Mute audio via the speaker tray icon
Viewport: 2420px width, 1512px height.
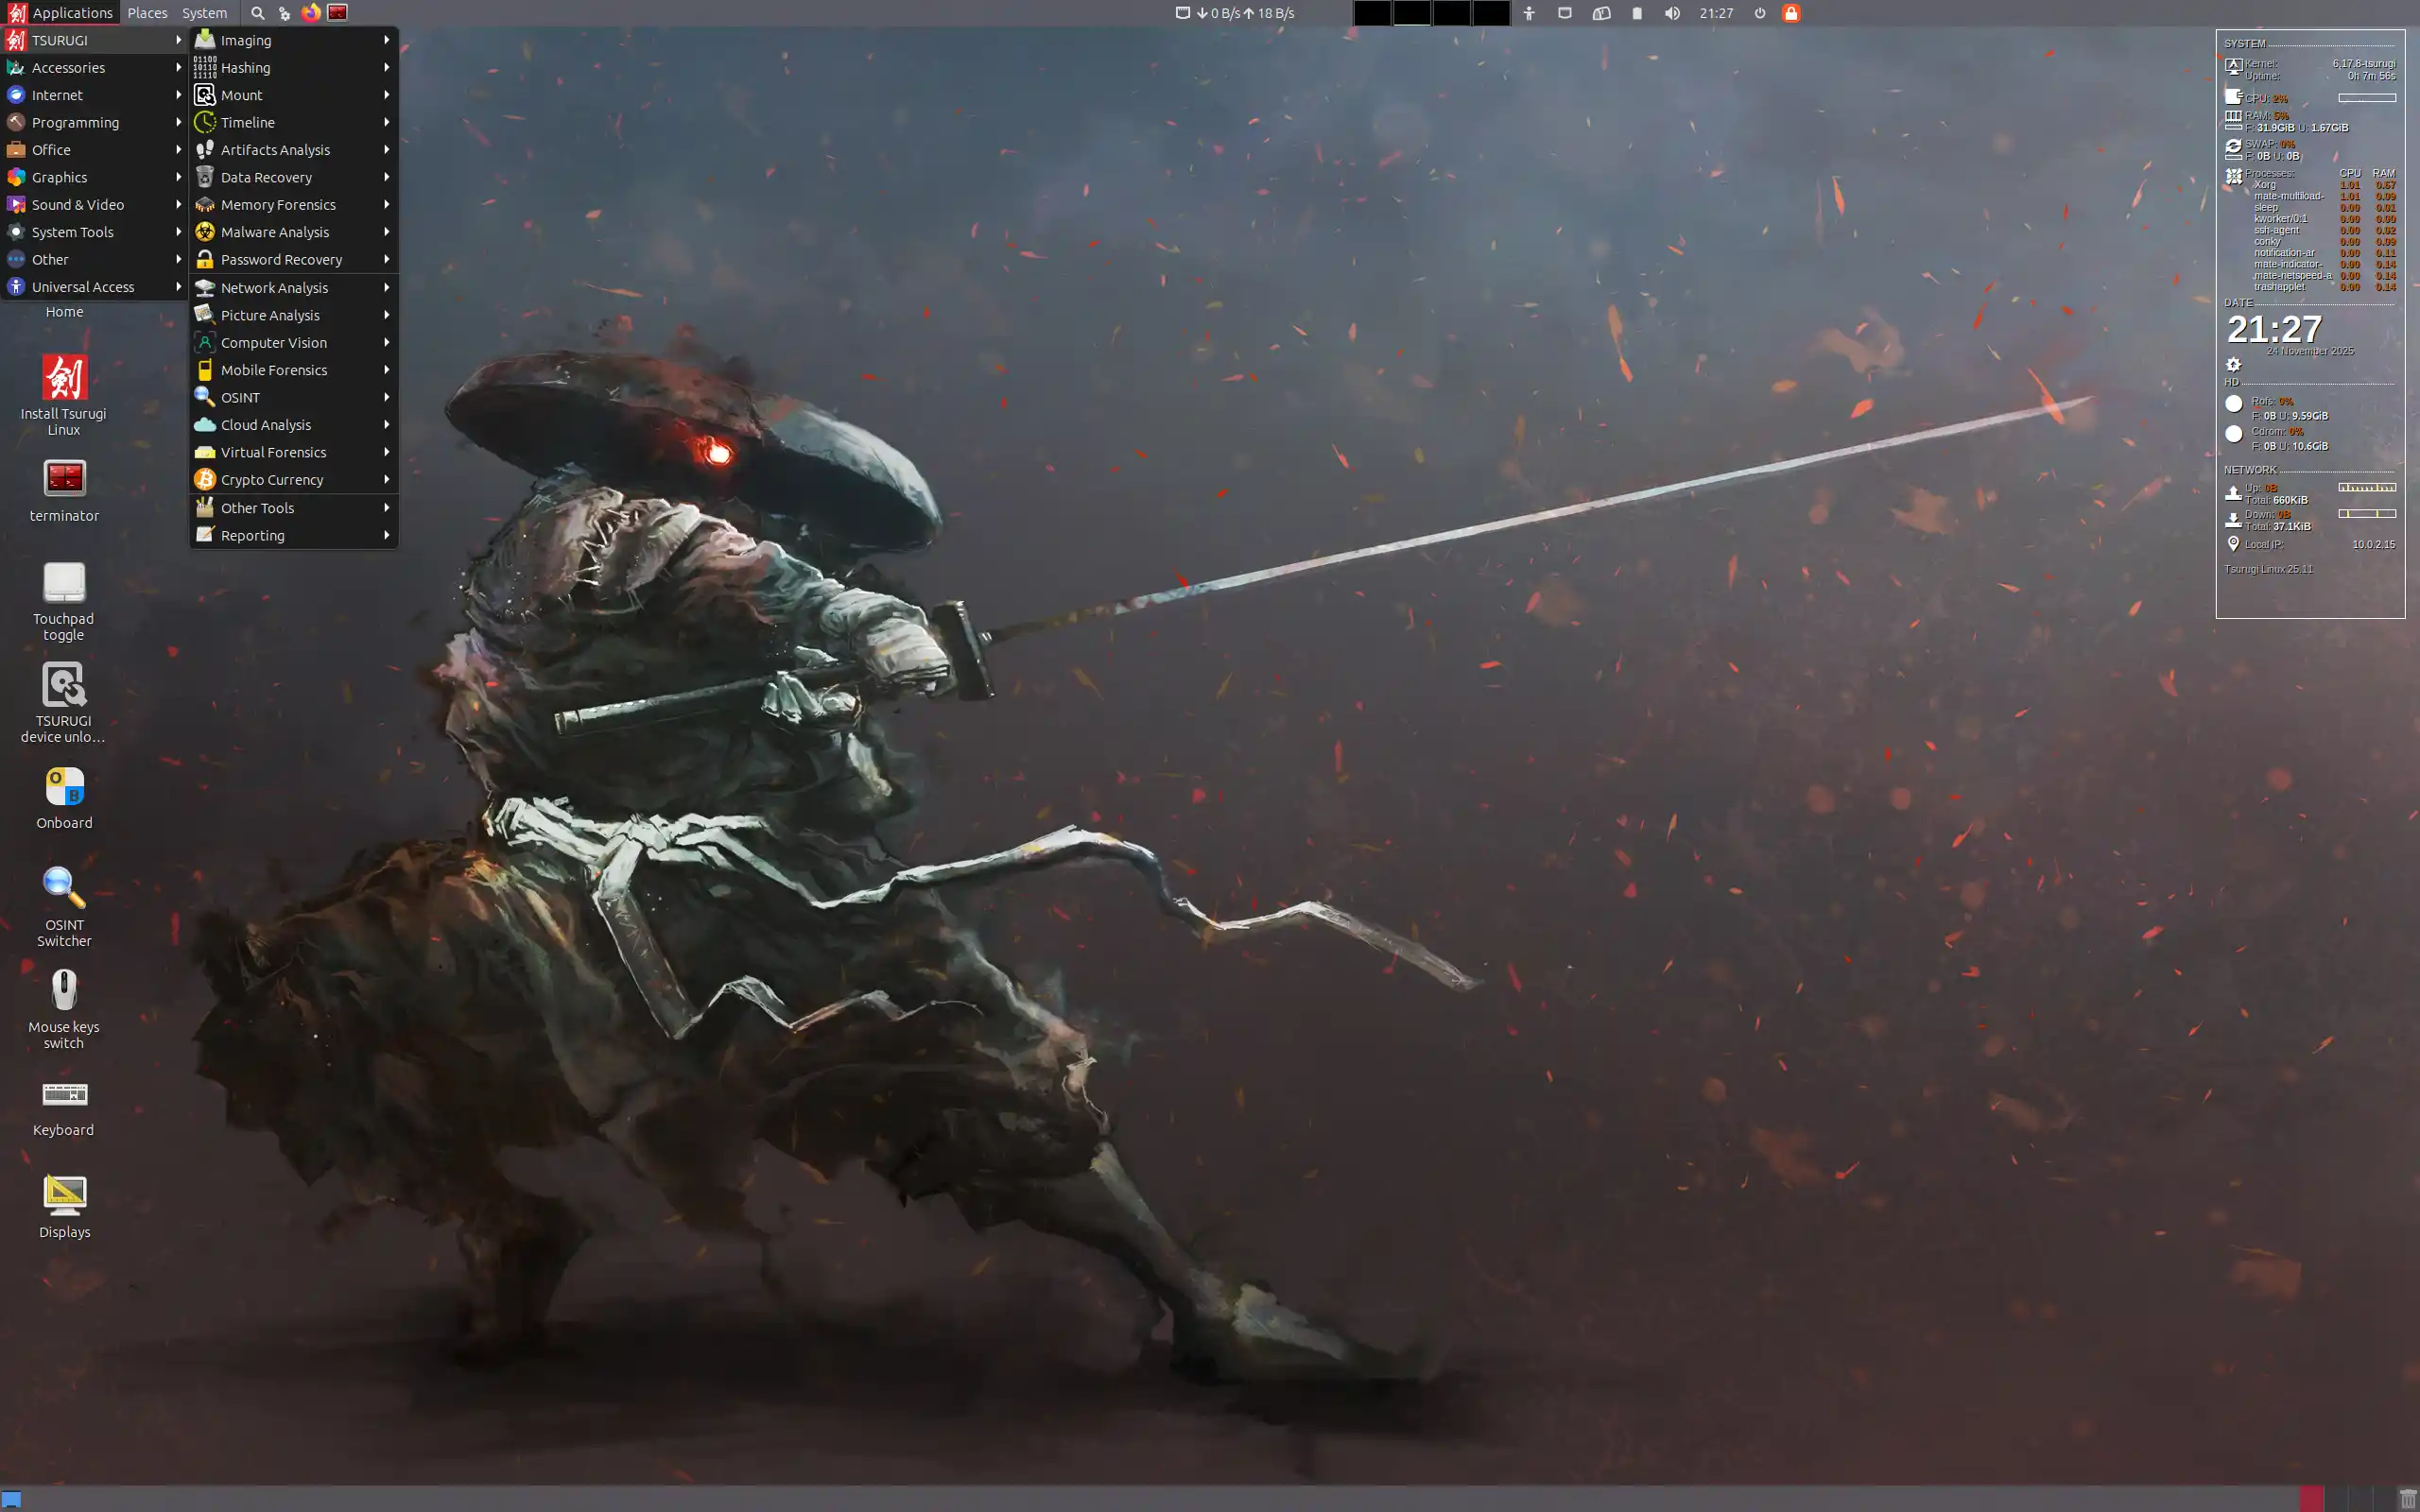tap(1673, 13)
